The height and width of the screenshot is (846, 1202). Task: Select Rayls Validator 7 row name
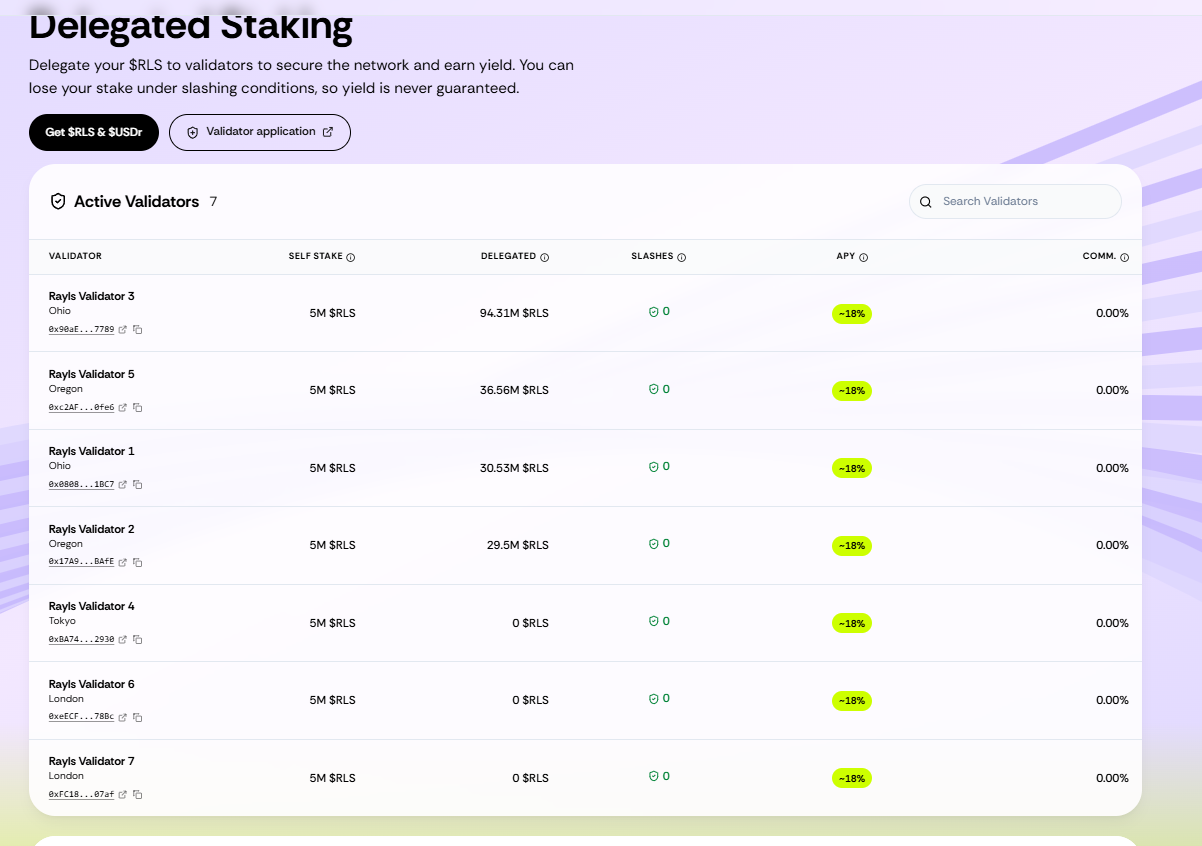(x=91, y=761)
